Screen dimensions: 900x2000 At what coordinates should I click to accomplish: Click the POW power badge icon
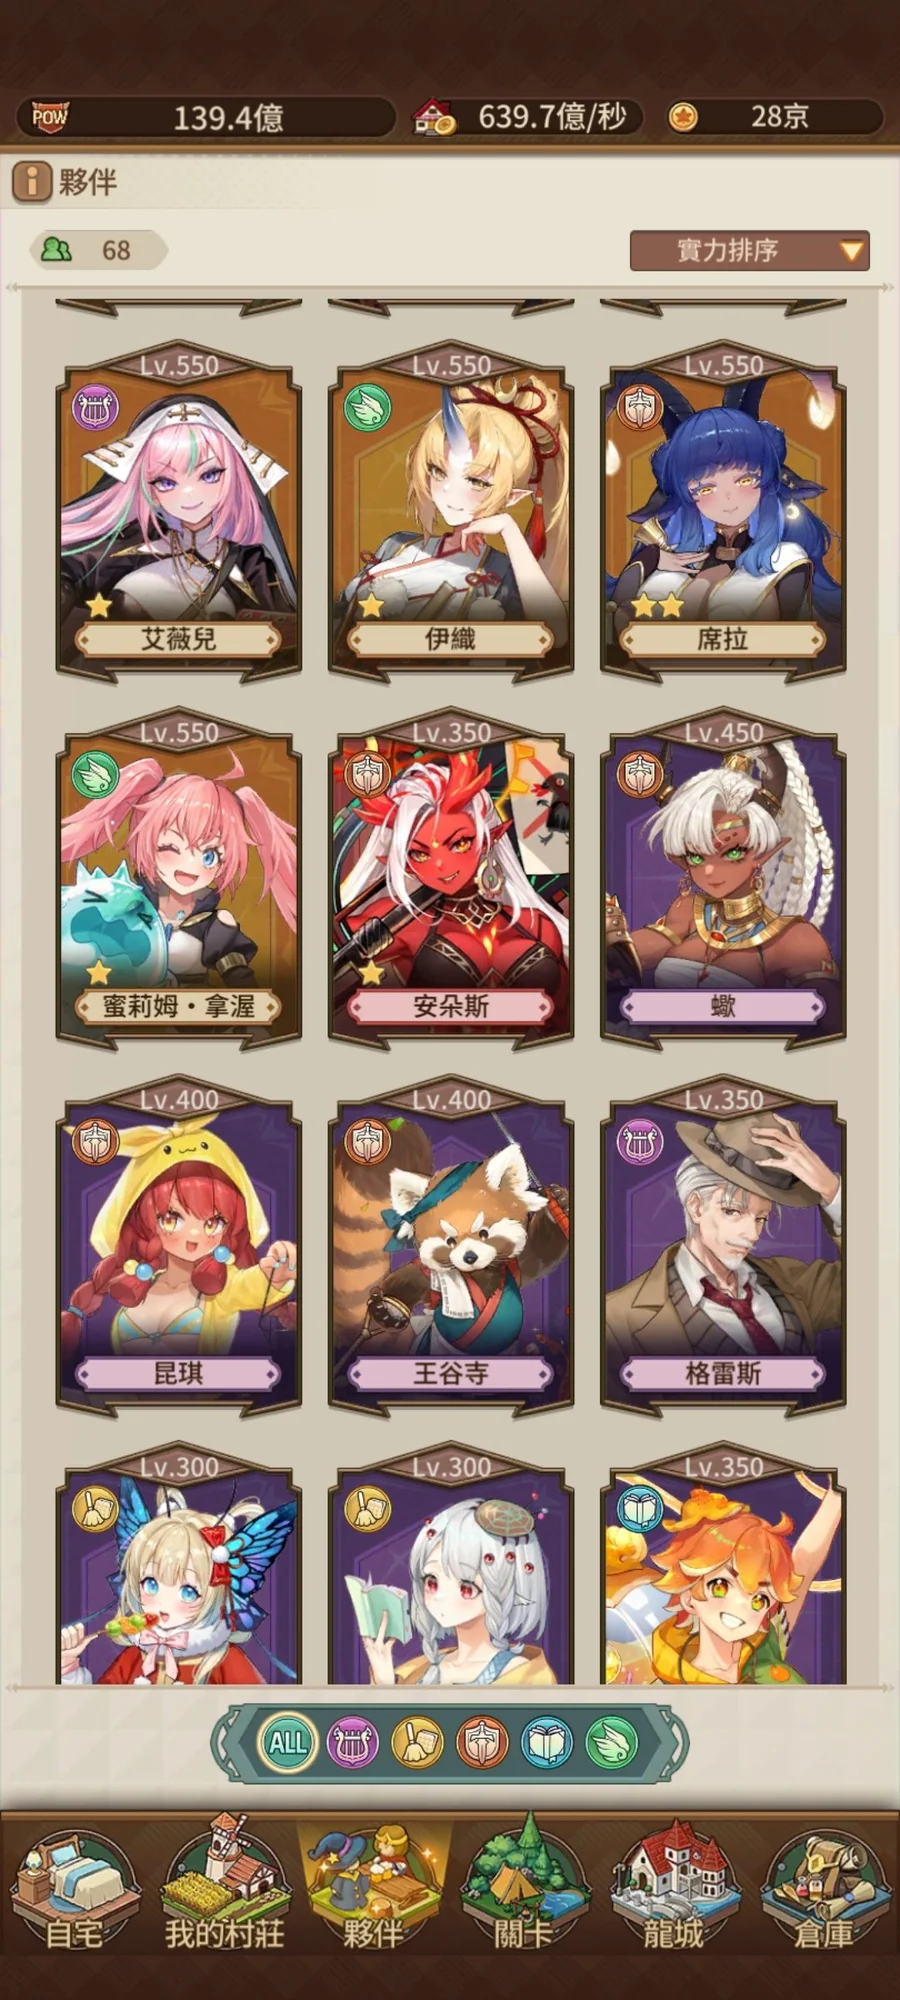(x=49, y=116)
